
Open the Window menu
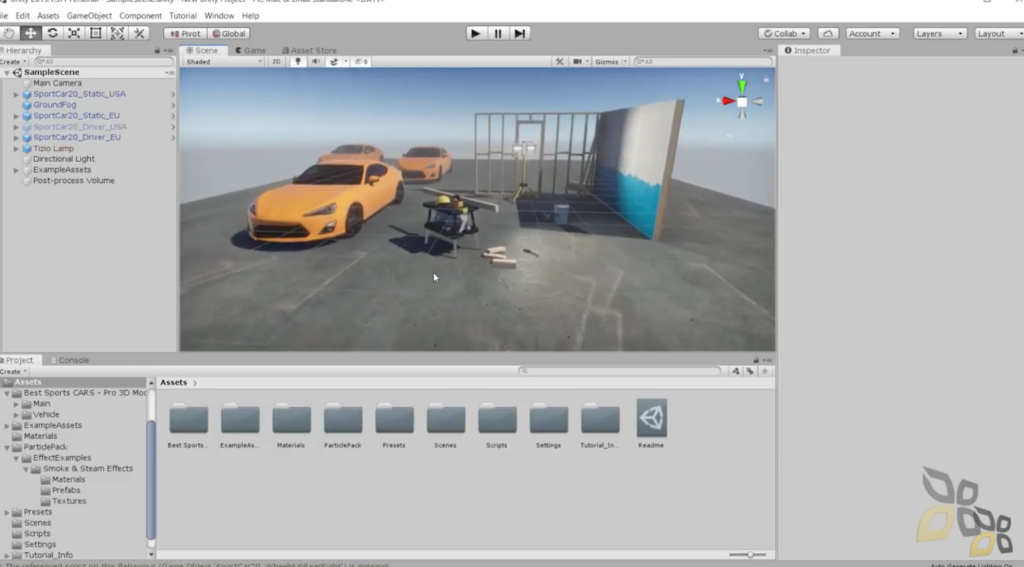pos(219,16)
